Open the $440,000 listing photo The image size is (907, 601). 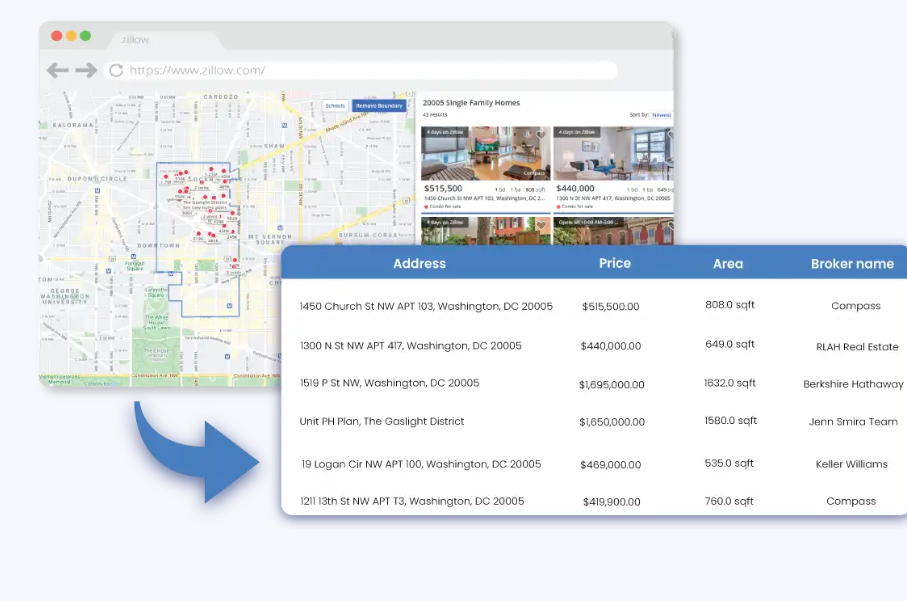point(613,153)
